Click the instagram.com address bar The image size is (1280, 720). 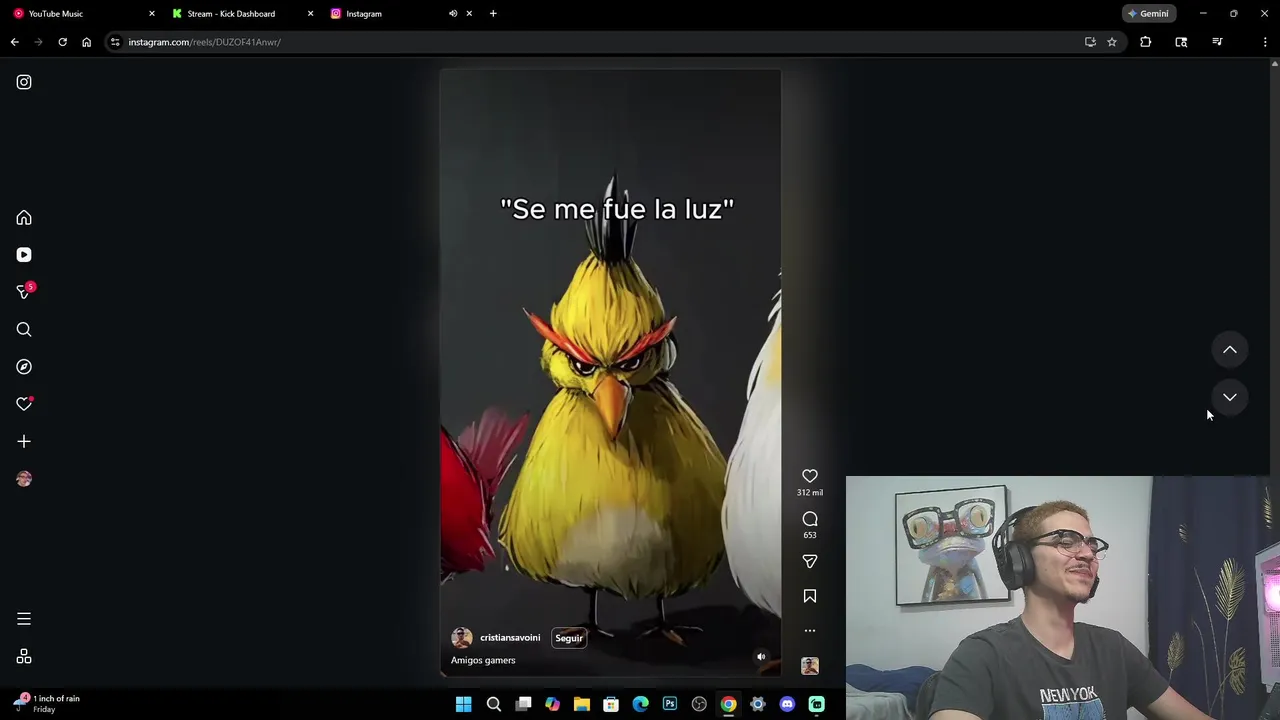[600, 42]
